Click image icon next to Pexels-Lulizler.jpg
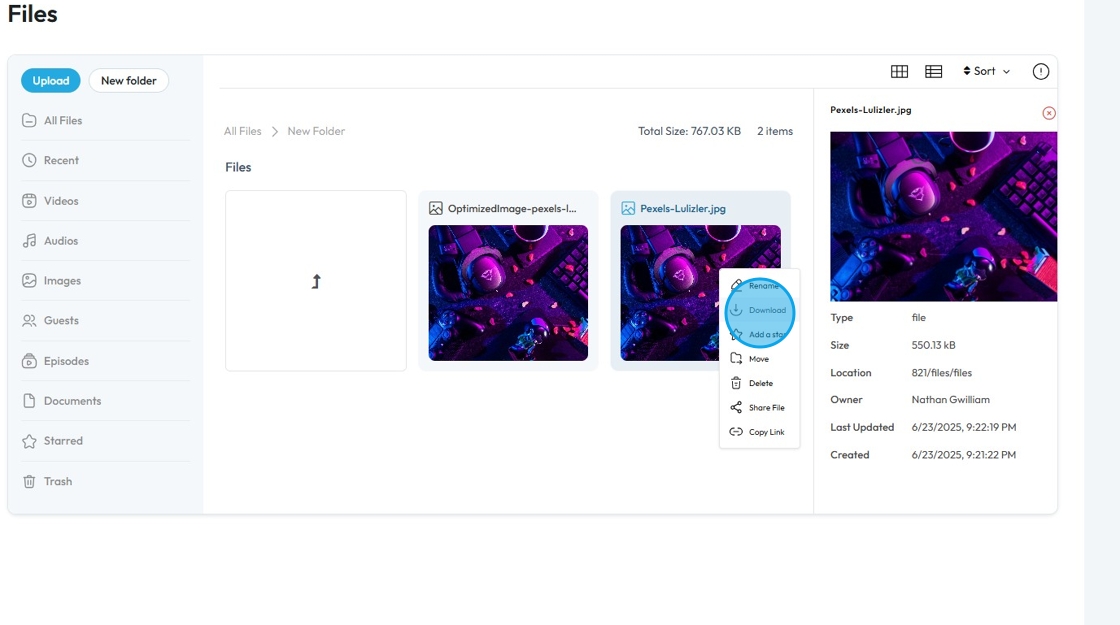 click(628, 209)
